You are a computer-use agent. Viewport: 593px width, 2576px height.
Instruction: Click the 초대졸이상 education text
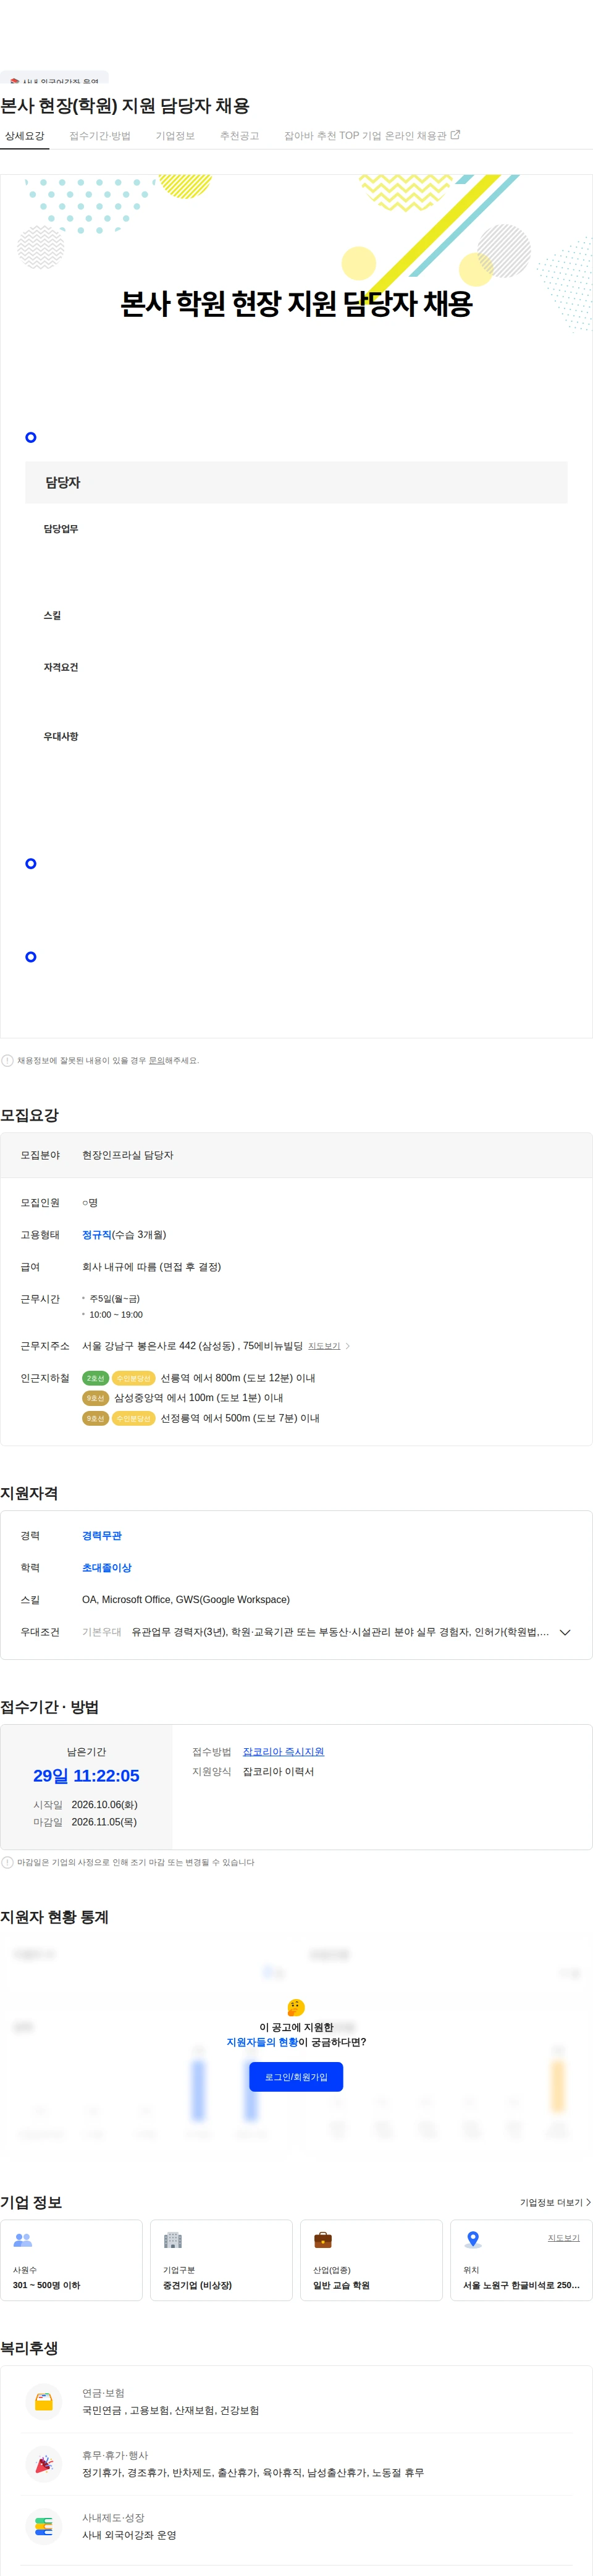(x=107, y=1568)
